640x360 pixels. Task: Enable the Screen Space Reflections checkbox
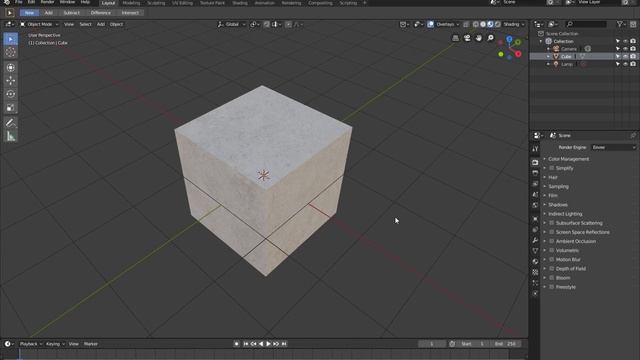pos(551,232)
